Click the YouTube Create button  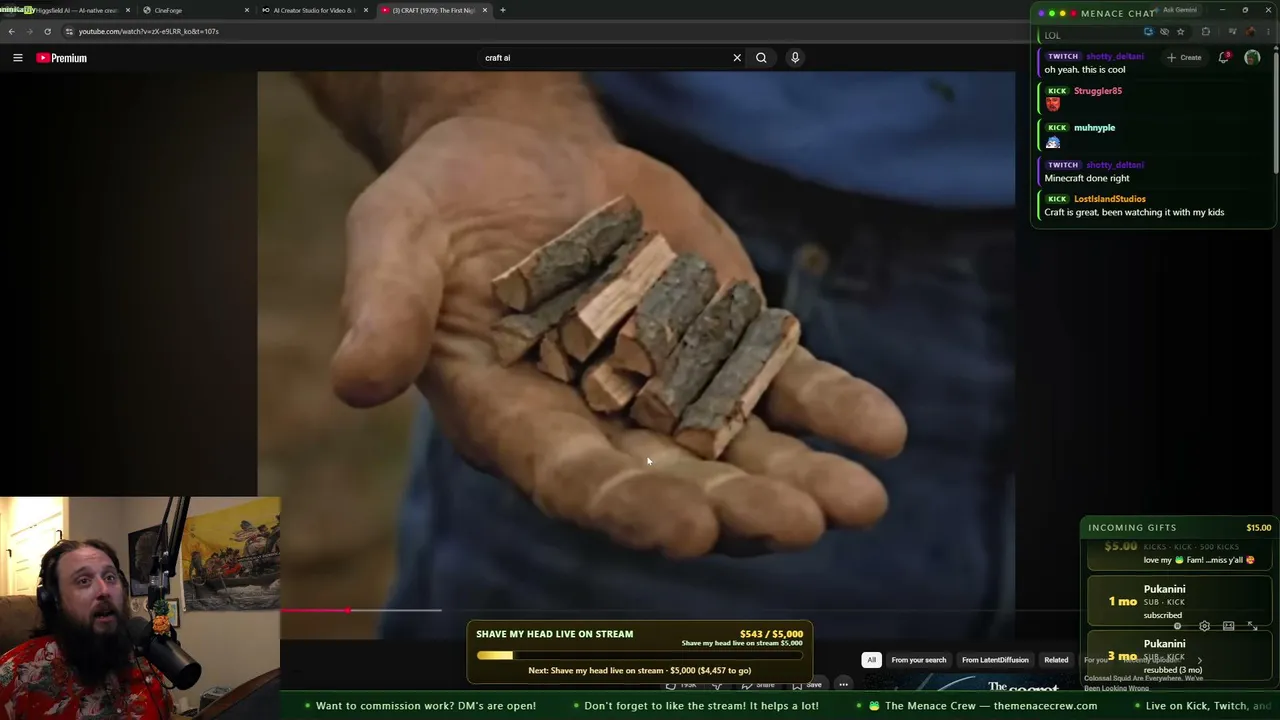1184,58
